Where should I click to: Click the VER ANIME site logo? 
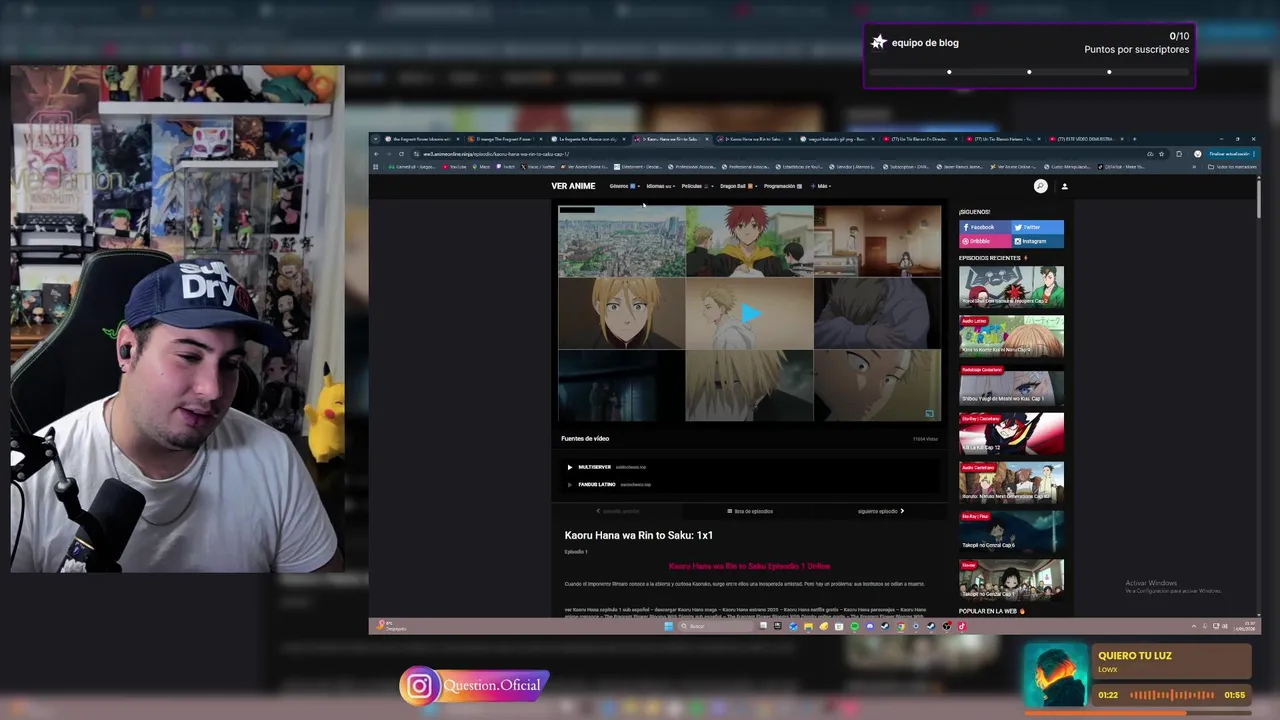(573, 186)
